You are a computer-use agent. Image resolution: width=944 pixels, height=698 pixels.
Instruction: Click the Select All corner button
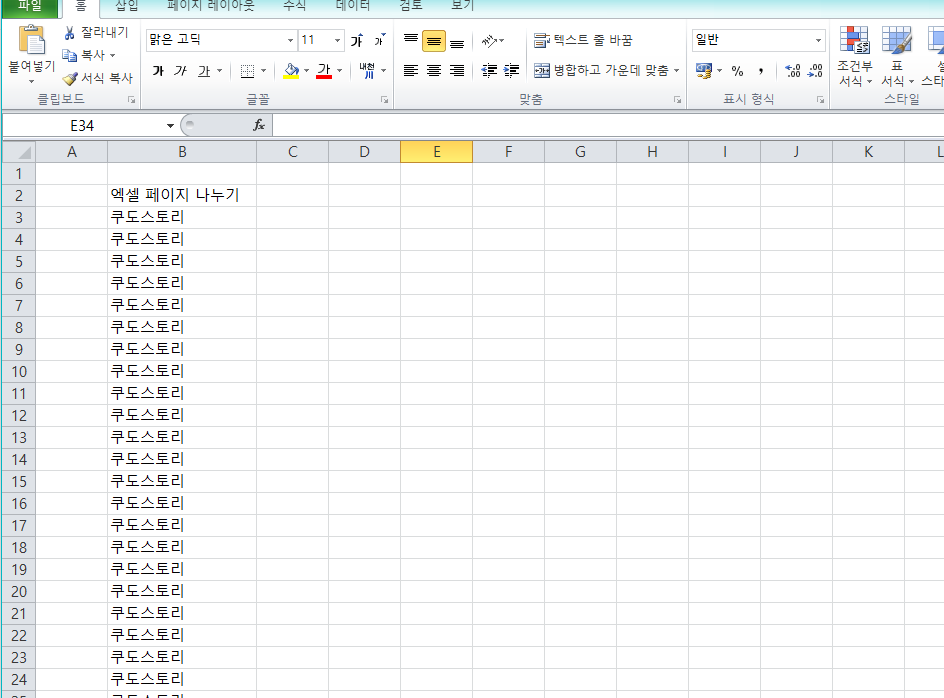[x=19, y=152]
